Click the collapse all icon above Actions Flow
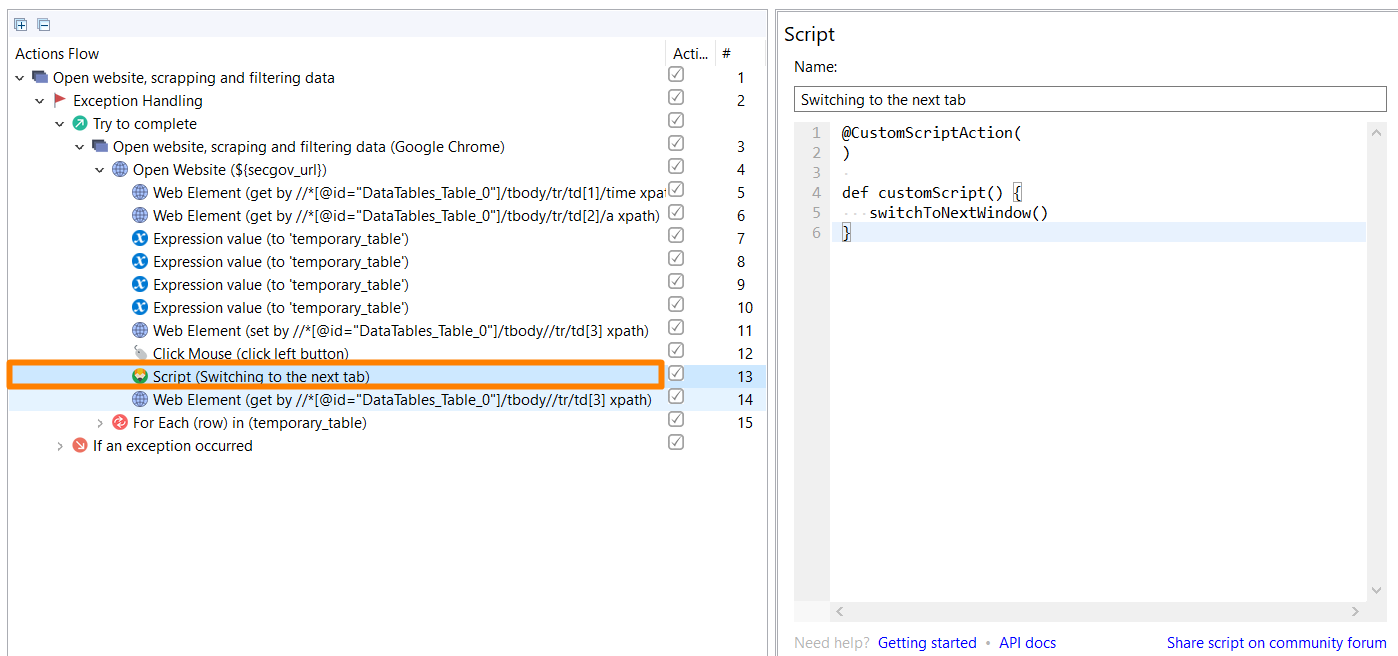 43,25
